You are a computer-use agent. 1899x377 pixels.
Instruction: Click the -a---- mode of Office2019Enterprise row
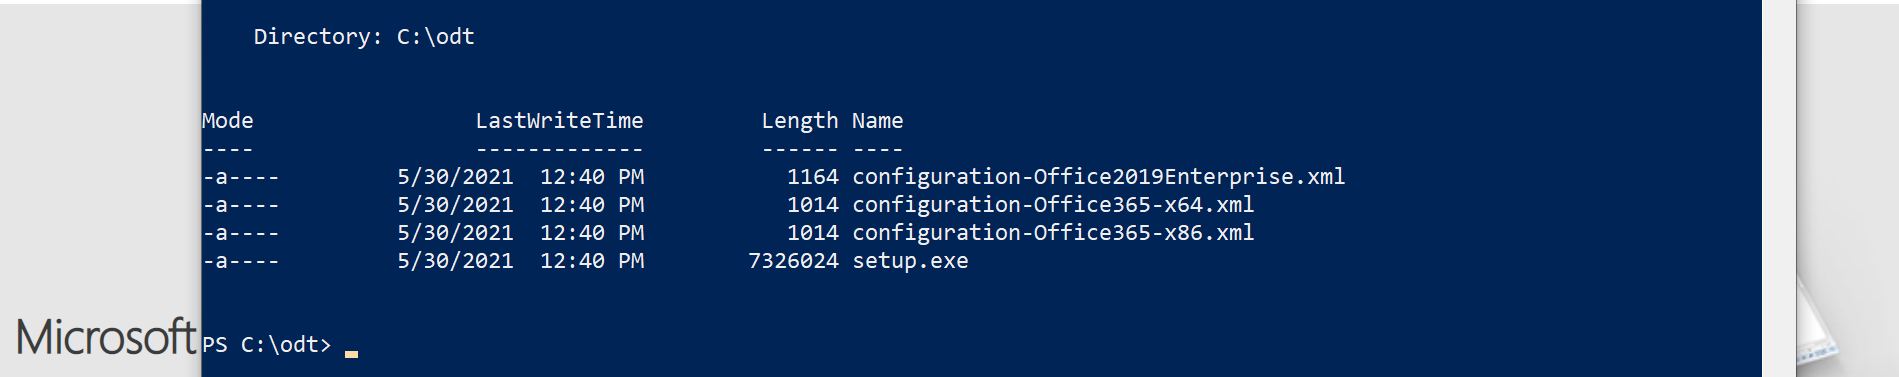[x=241, y=177]
